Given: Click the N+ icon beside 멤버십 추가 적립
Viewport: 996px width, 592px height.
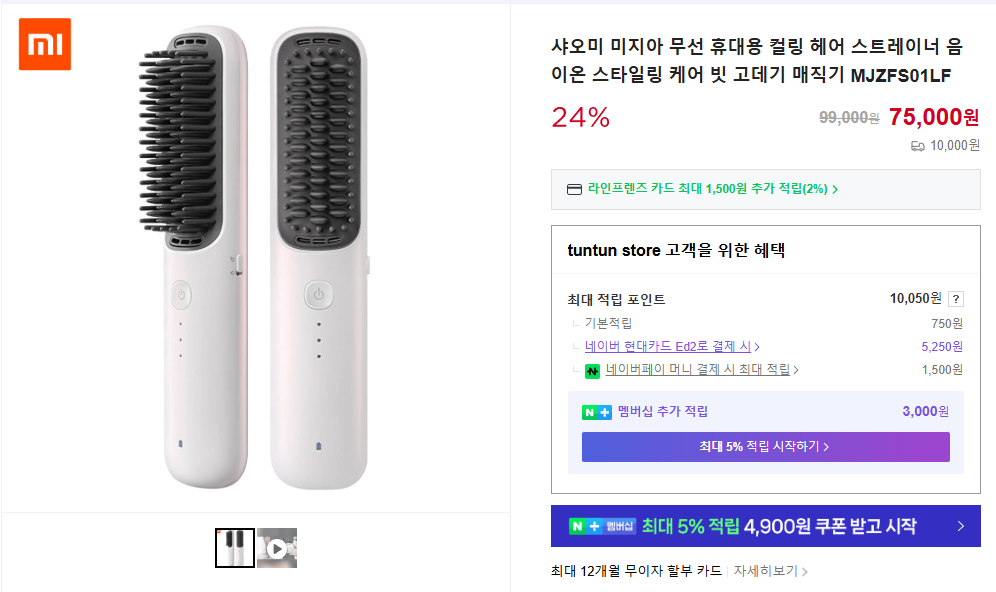Looking at the screenshot, I should click(x=597, y=412).
